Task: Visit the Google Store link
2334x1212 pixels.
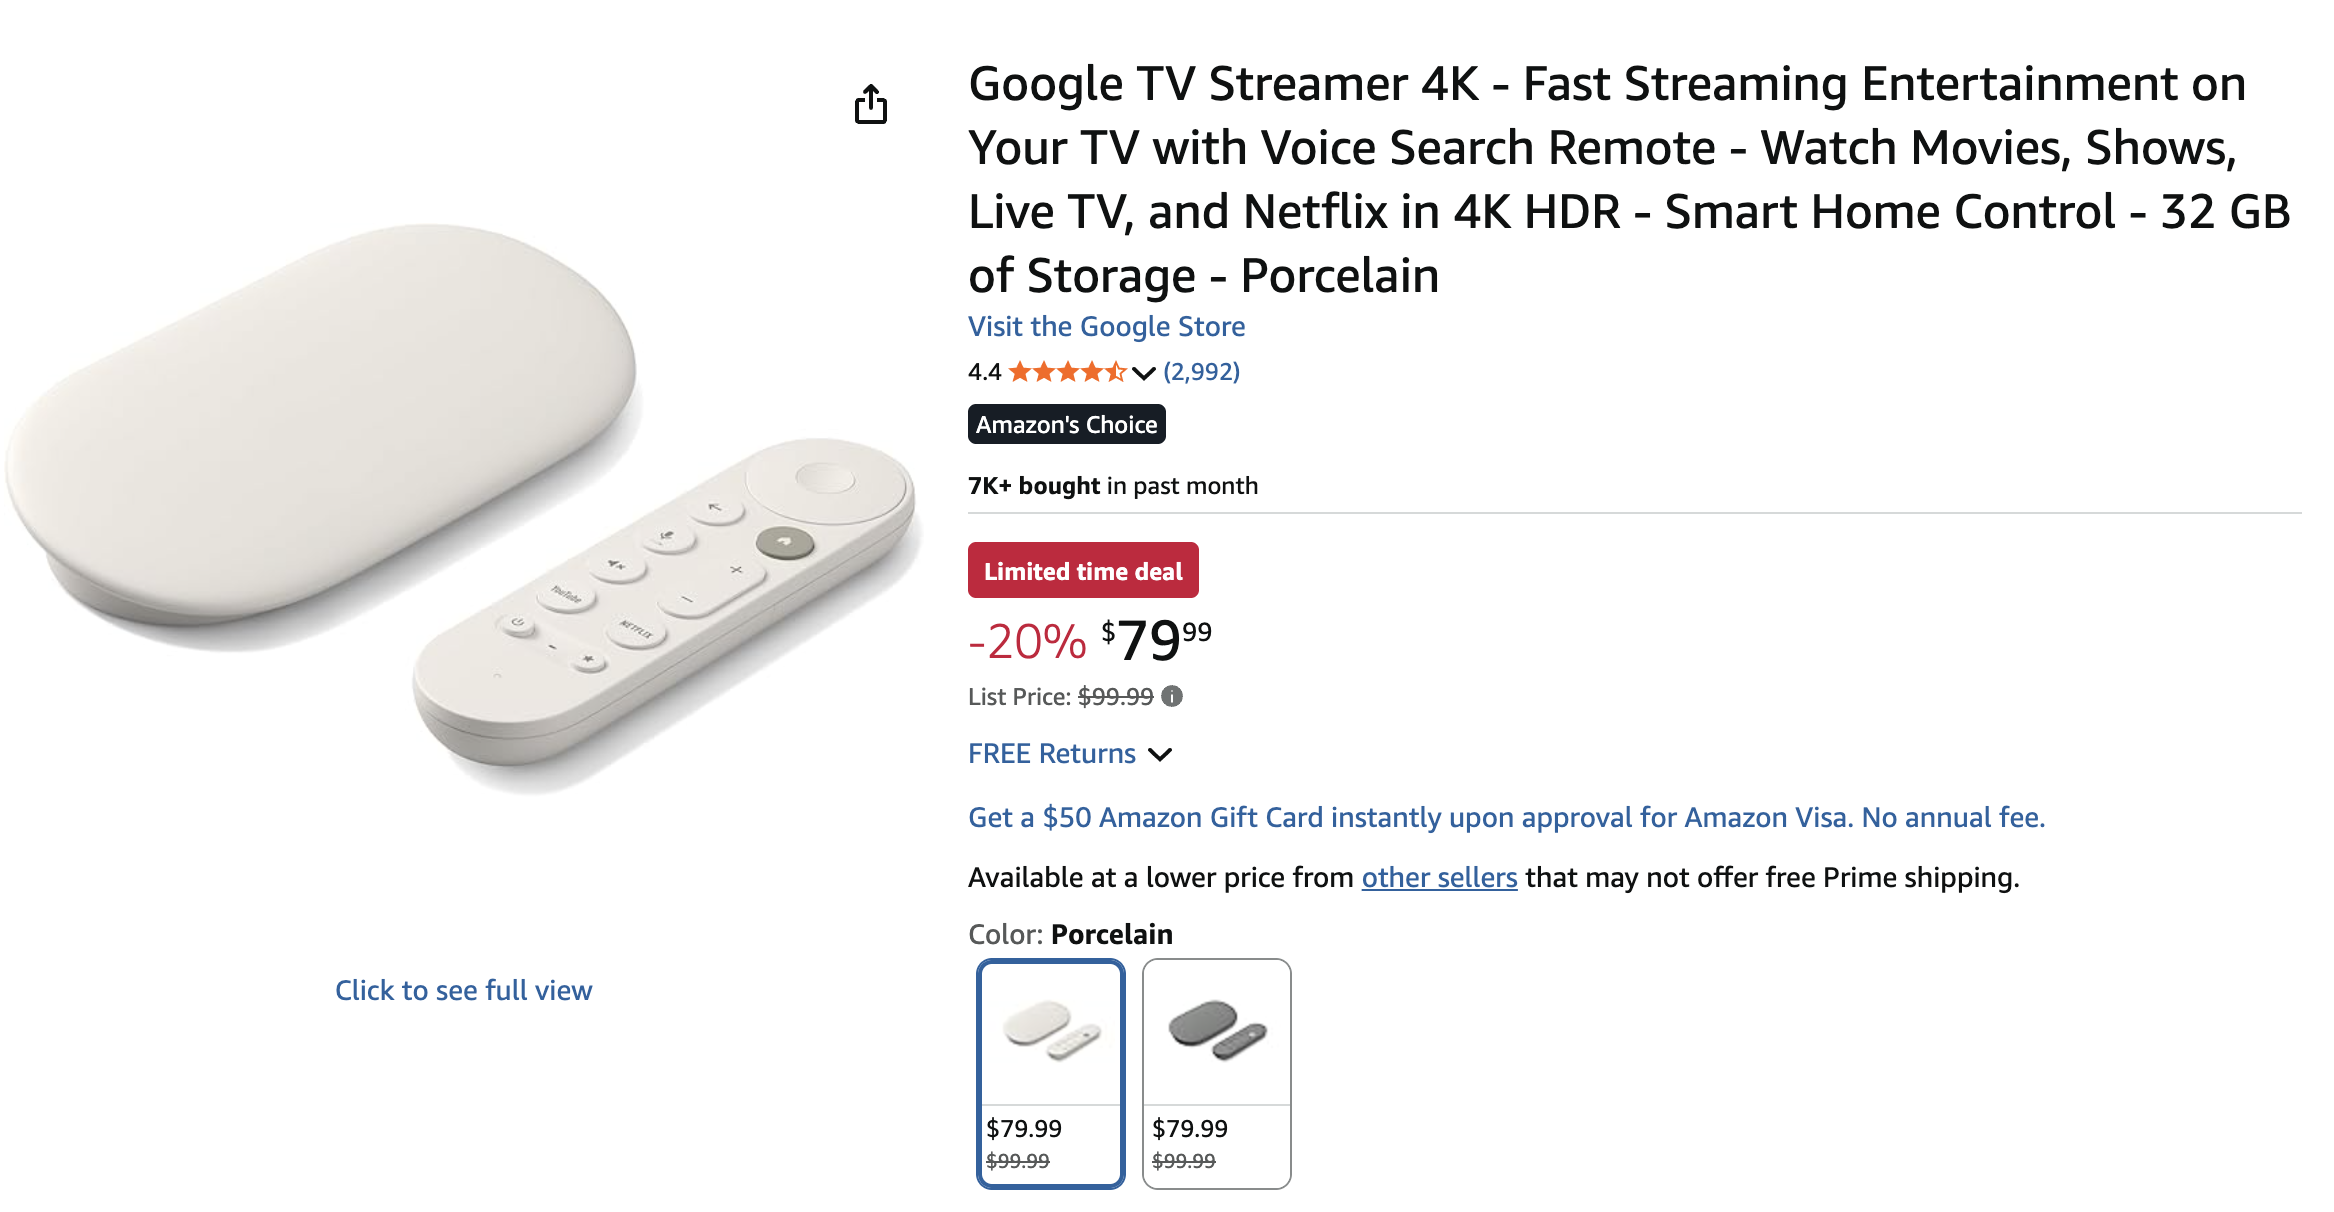Action: point(1106,326)
